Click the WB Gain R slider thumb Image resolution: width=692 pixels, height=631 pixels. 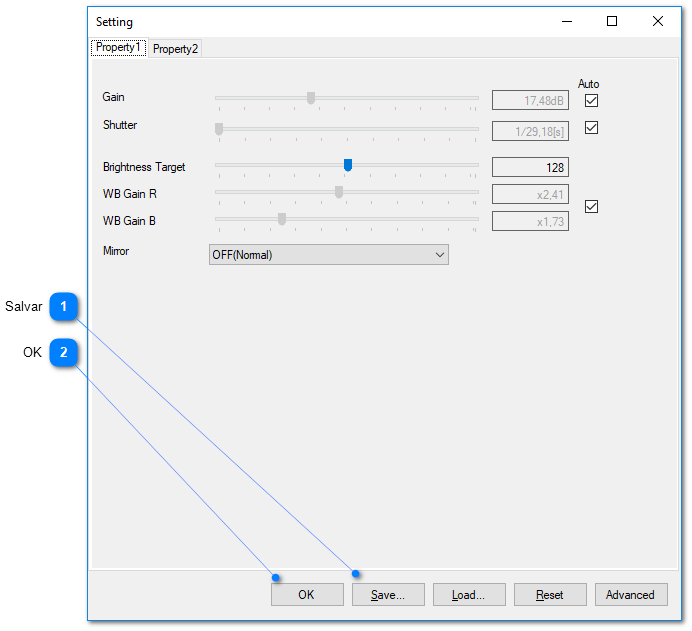[x=338, y=192]
